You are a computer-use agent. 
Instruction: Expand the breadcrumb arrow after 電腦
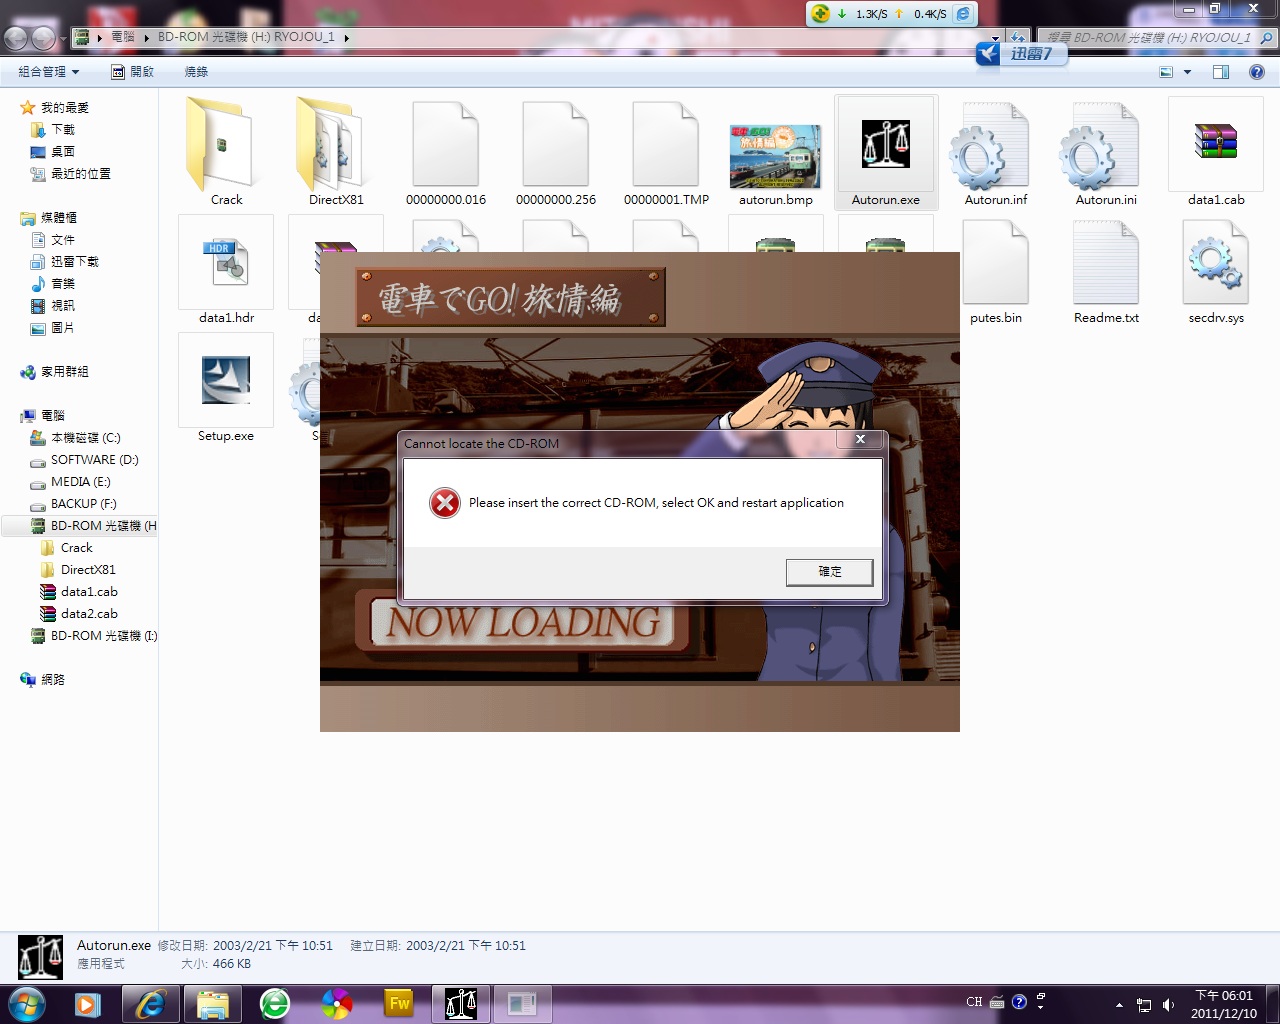(x=146, y=38)
